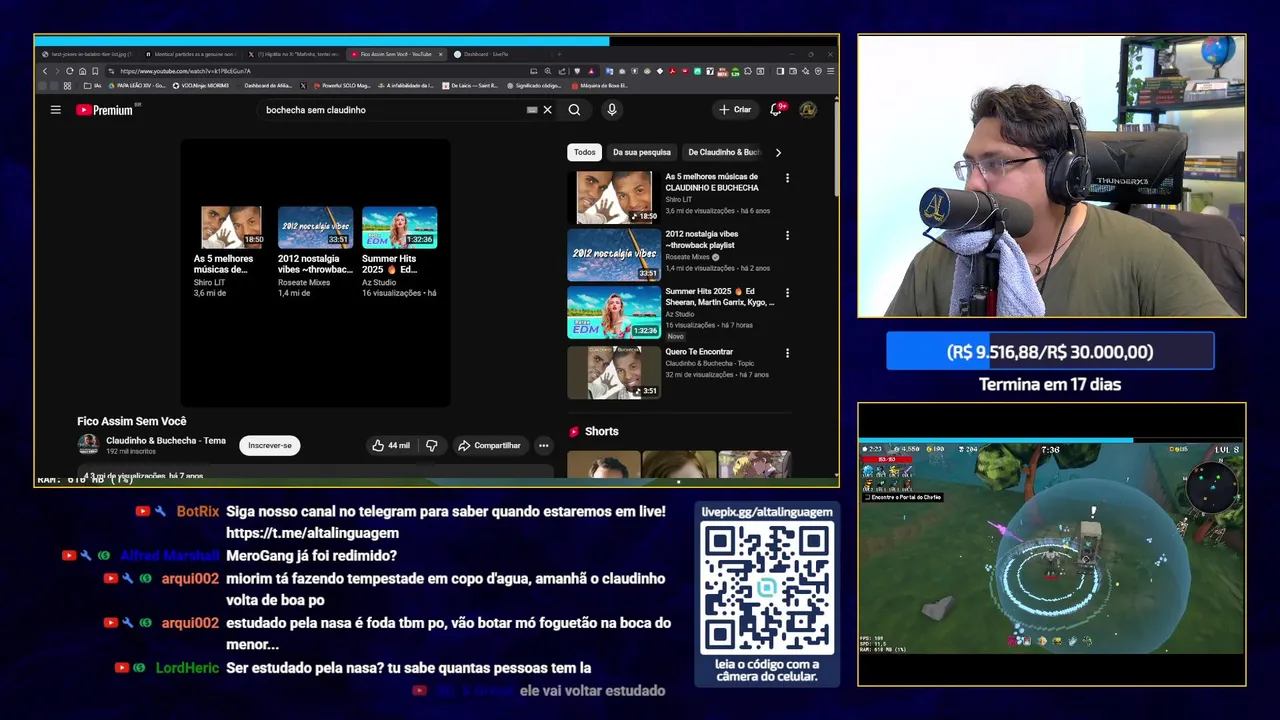Open the YouTube hamburger guide menu
1280x720 pixels.
pyautogui.click(x=56, y=110)
